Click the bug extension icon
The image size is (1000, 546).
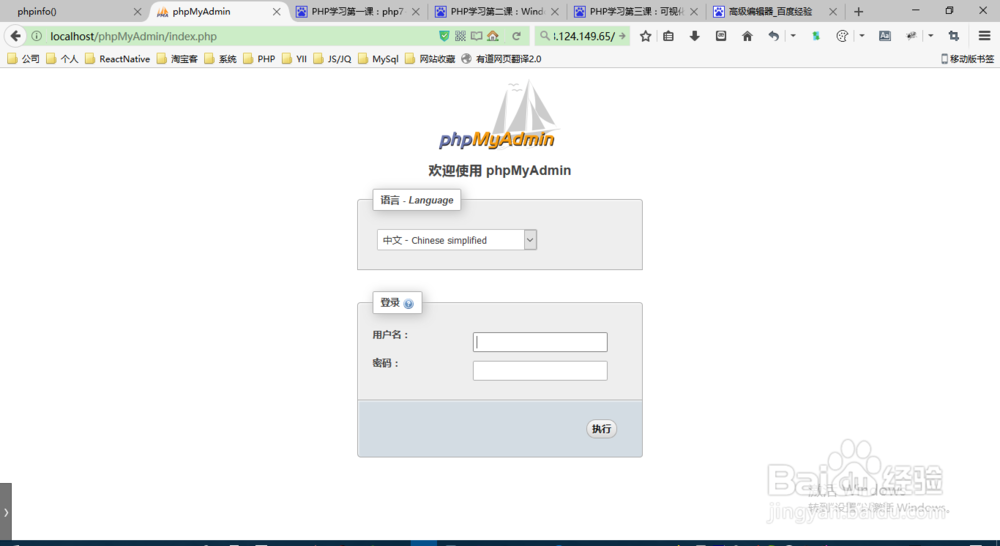(911, 36)
